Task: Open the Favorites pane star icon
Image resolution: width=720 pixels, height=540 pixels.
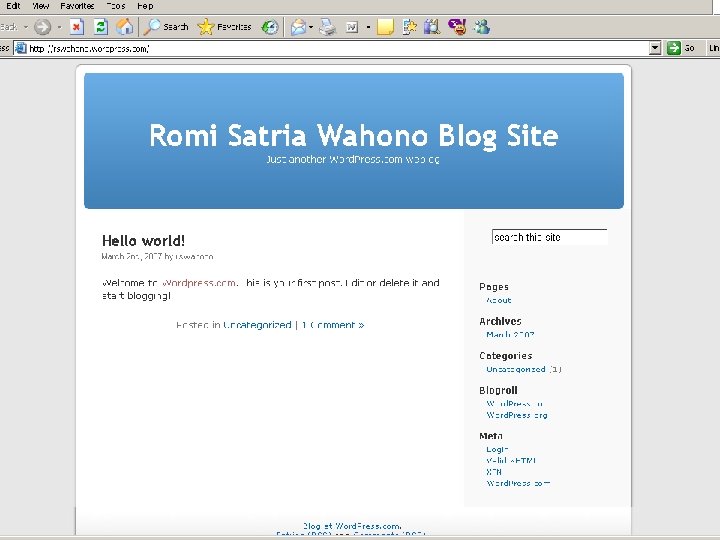Action: click(x=224, y=27)
